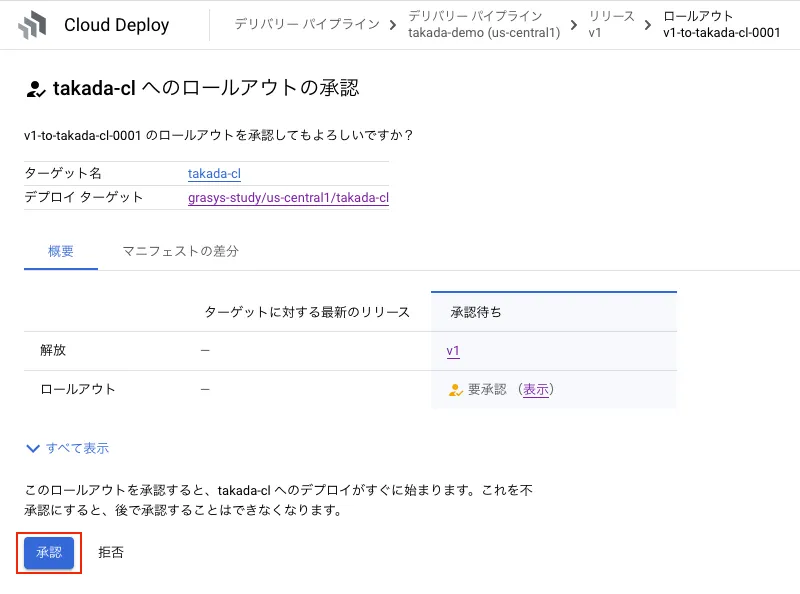Open the takada-cl target name link
Image resolution: width=800 pixels, height=594 pixels.
pyautogui.click(x=214, y=174)
